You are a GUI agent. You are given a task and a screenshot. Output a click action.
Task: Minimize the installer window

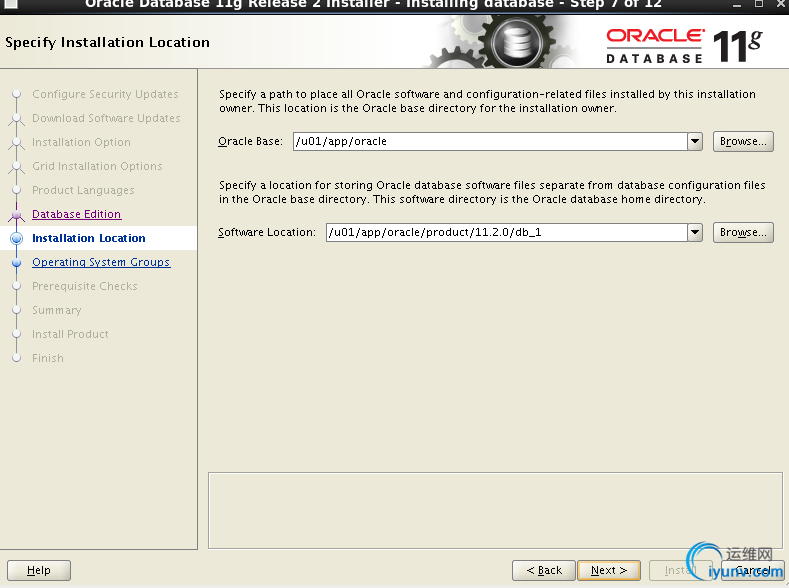(x=737, y=5)
